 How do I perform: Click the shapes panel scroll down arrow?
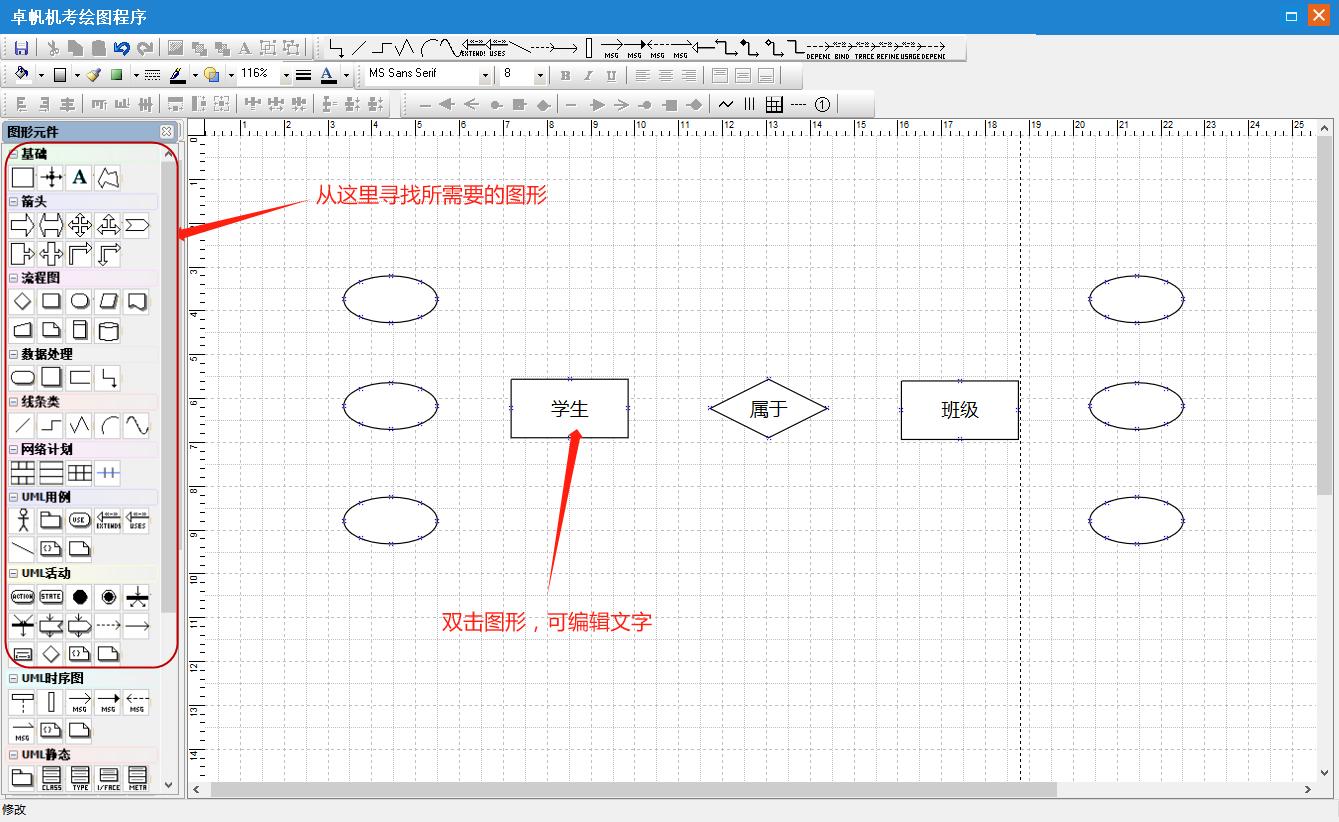[x=168, y=785]
